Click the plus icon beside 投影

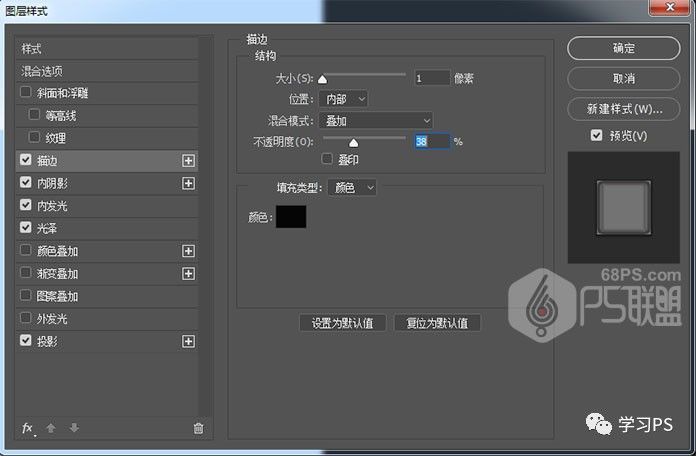tap(187, 342)
